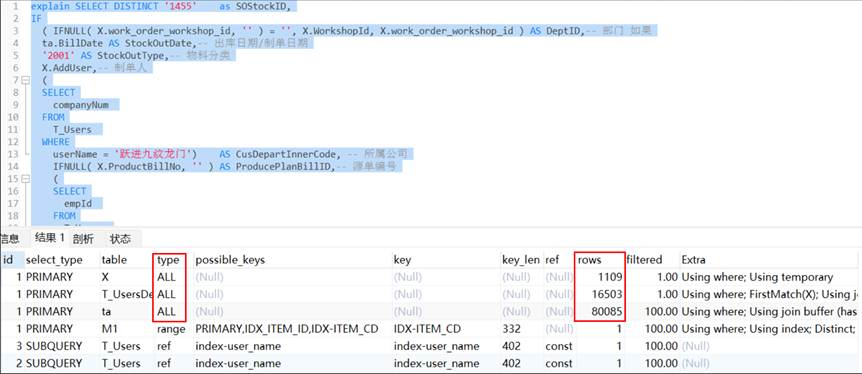Click the string '跃进九纹龙门' in the editor
The height and width of the screenshot is (374, 862).
(153, 154)
